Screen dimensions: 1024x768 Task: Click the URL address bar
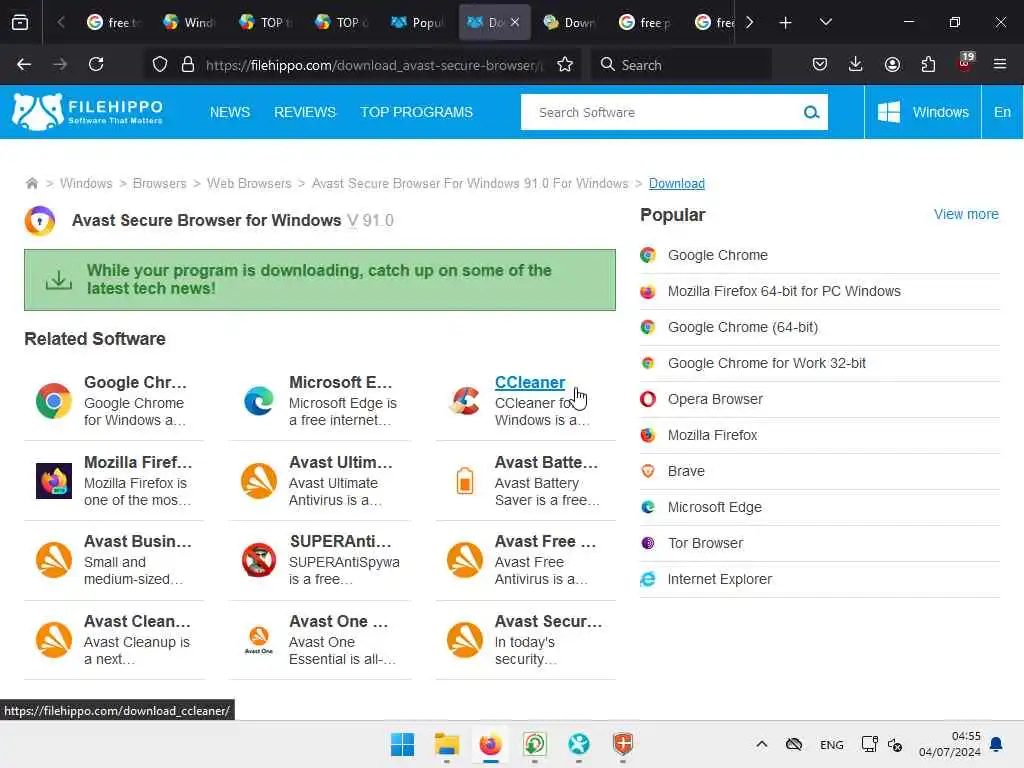(x=374, y=65)
